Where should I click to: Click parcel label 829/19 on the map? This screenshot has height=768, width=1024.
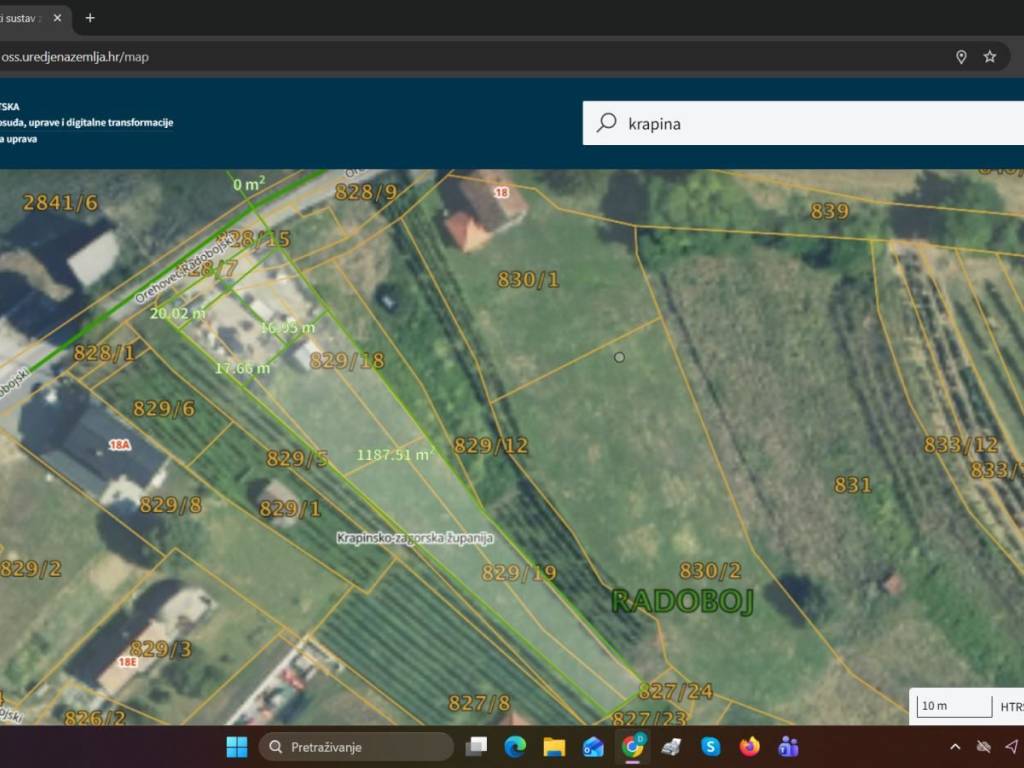[518, 573]
